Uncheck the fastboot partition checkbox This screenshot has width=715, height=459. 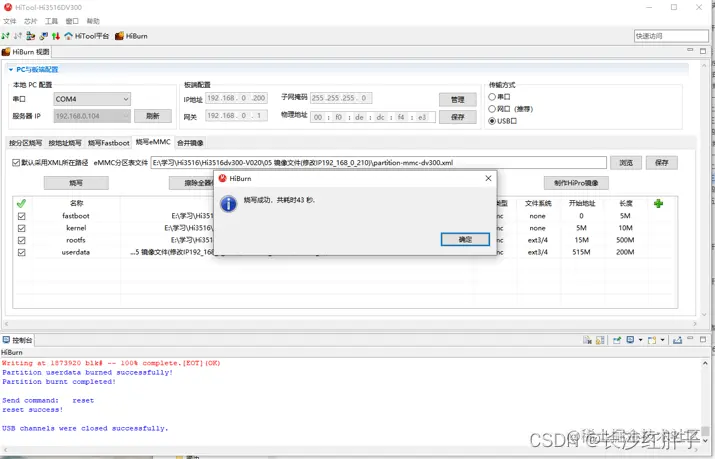[x=21, y=216]
